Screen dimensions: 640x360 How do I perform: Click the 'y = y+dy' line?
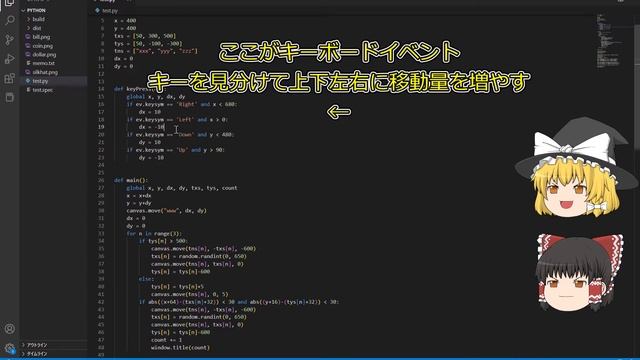[x=139, y=203]
